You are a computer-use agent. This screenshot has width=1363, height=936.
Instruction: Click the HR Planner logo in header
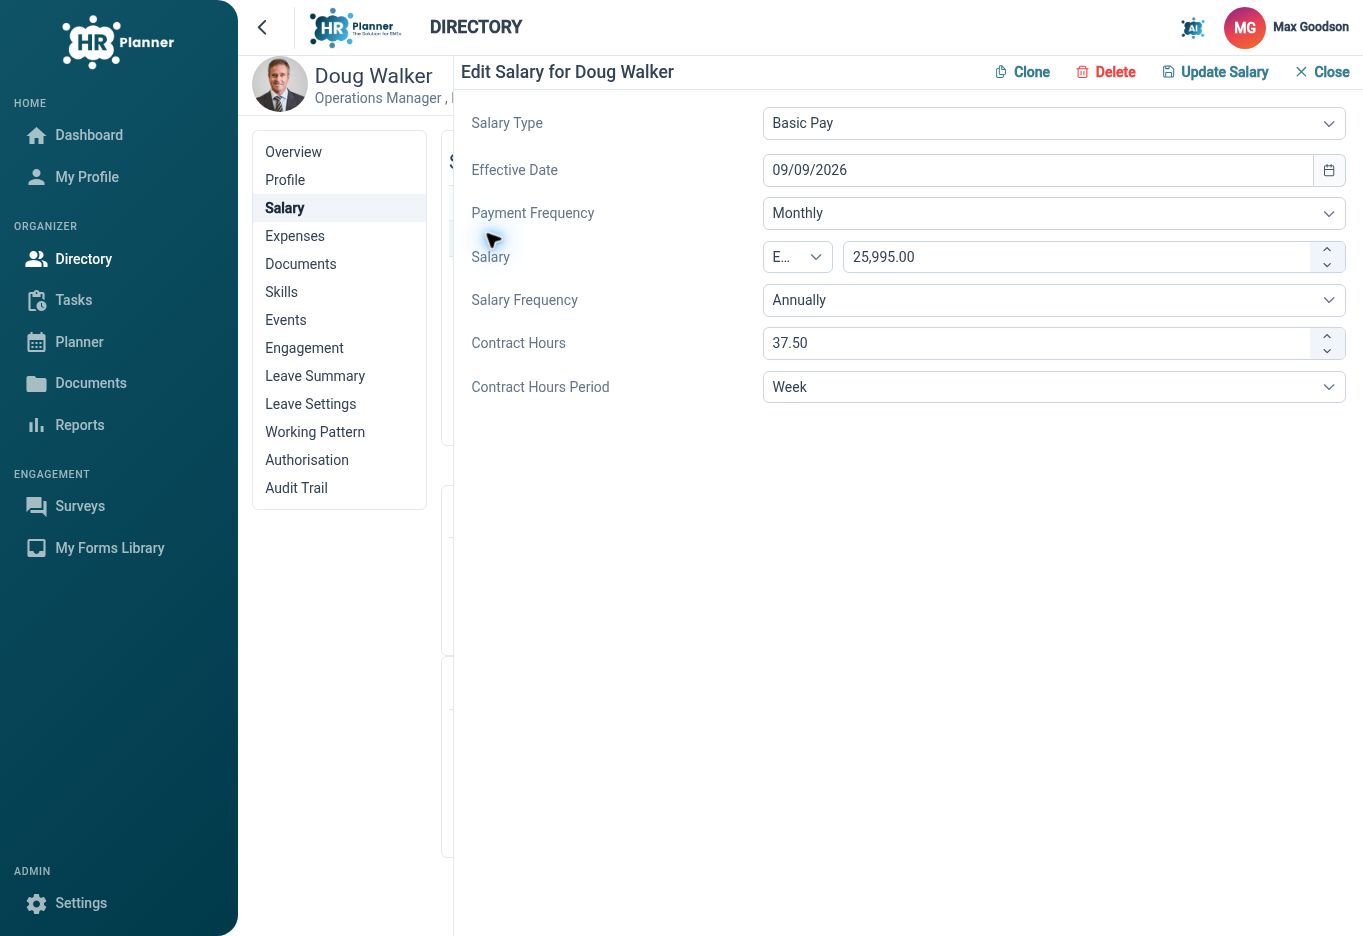tap(356, 28)
